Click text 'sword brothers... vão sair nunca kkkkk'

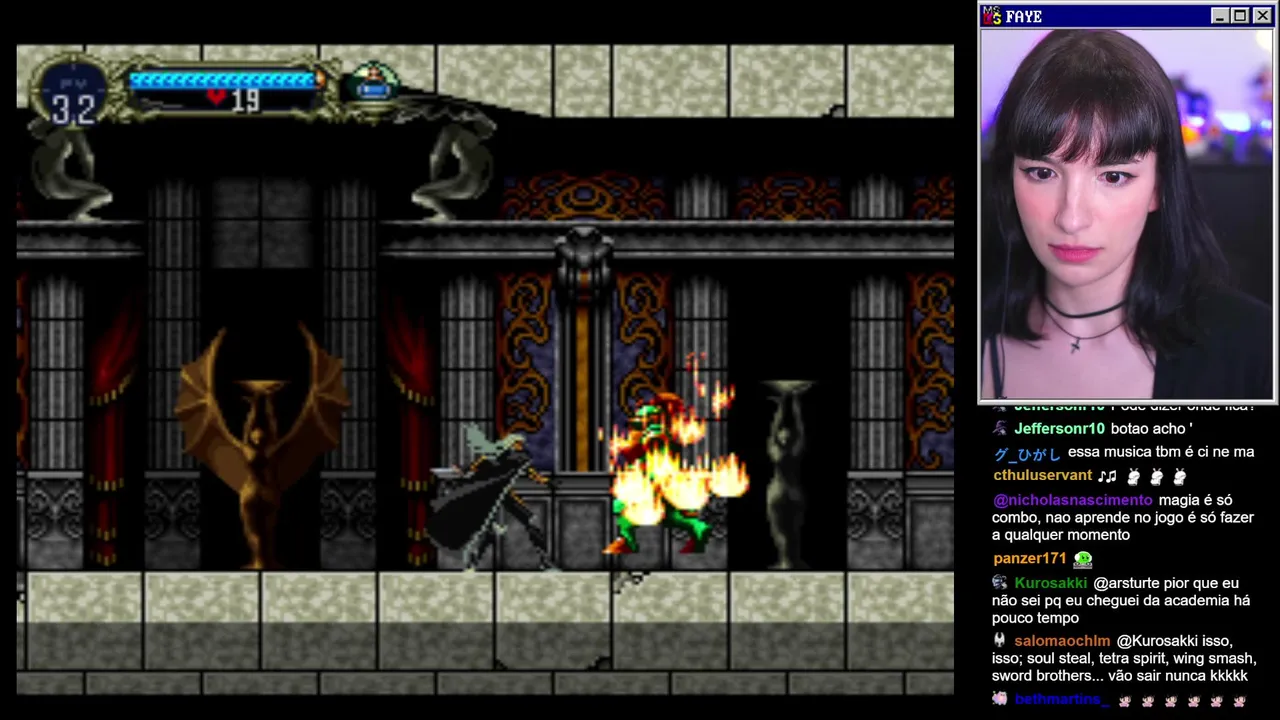1120,676
